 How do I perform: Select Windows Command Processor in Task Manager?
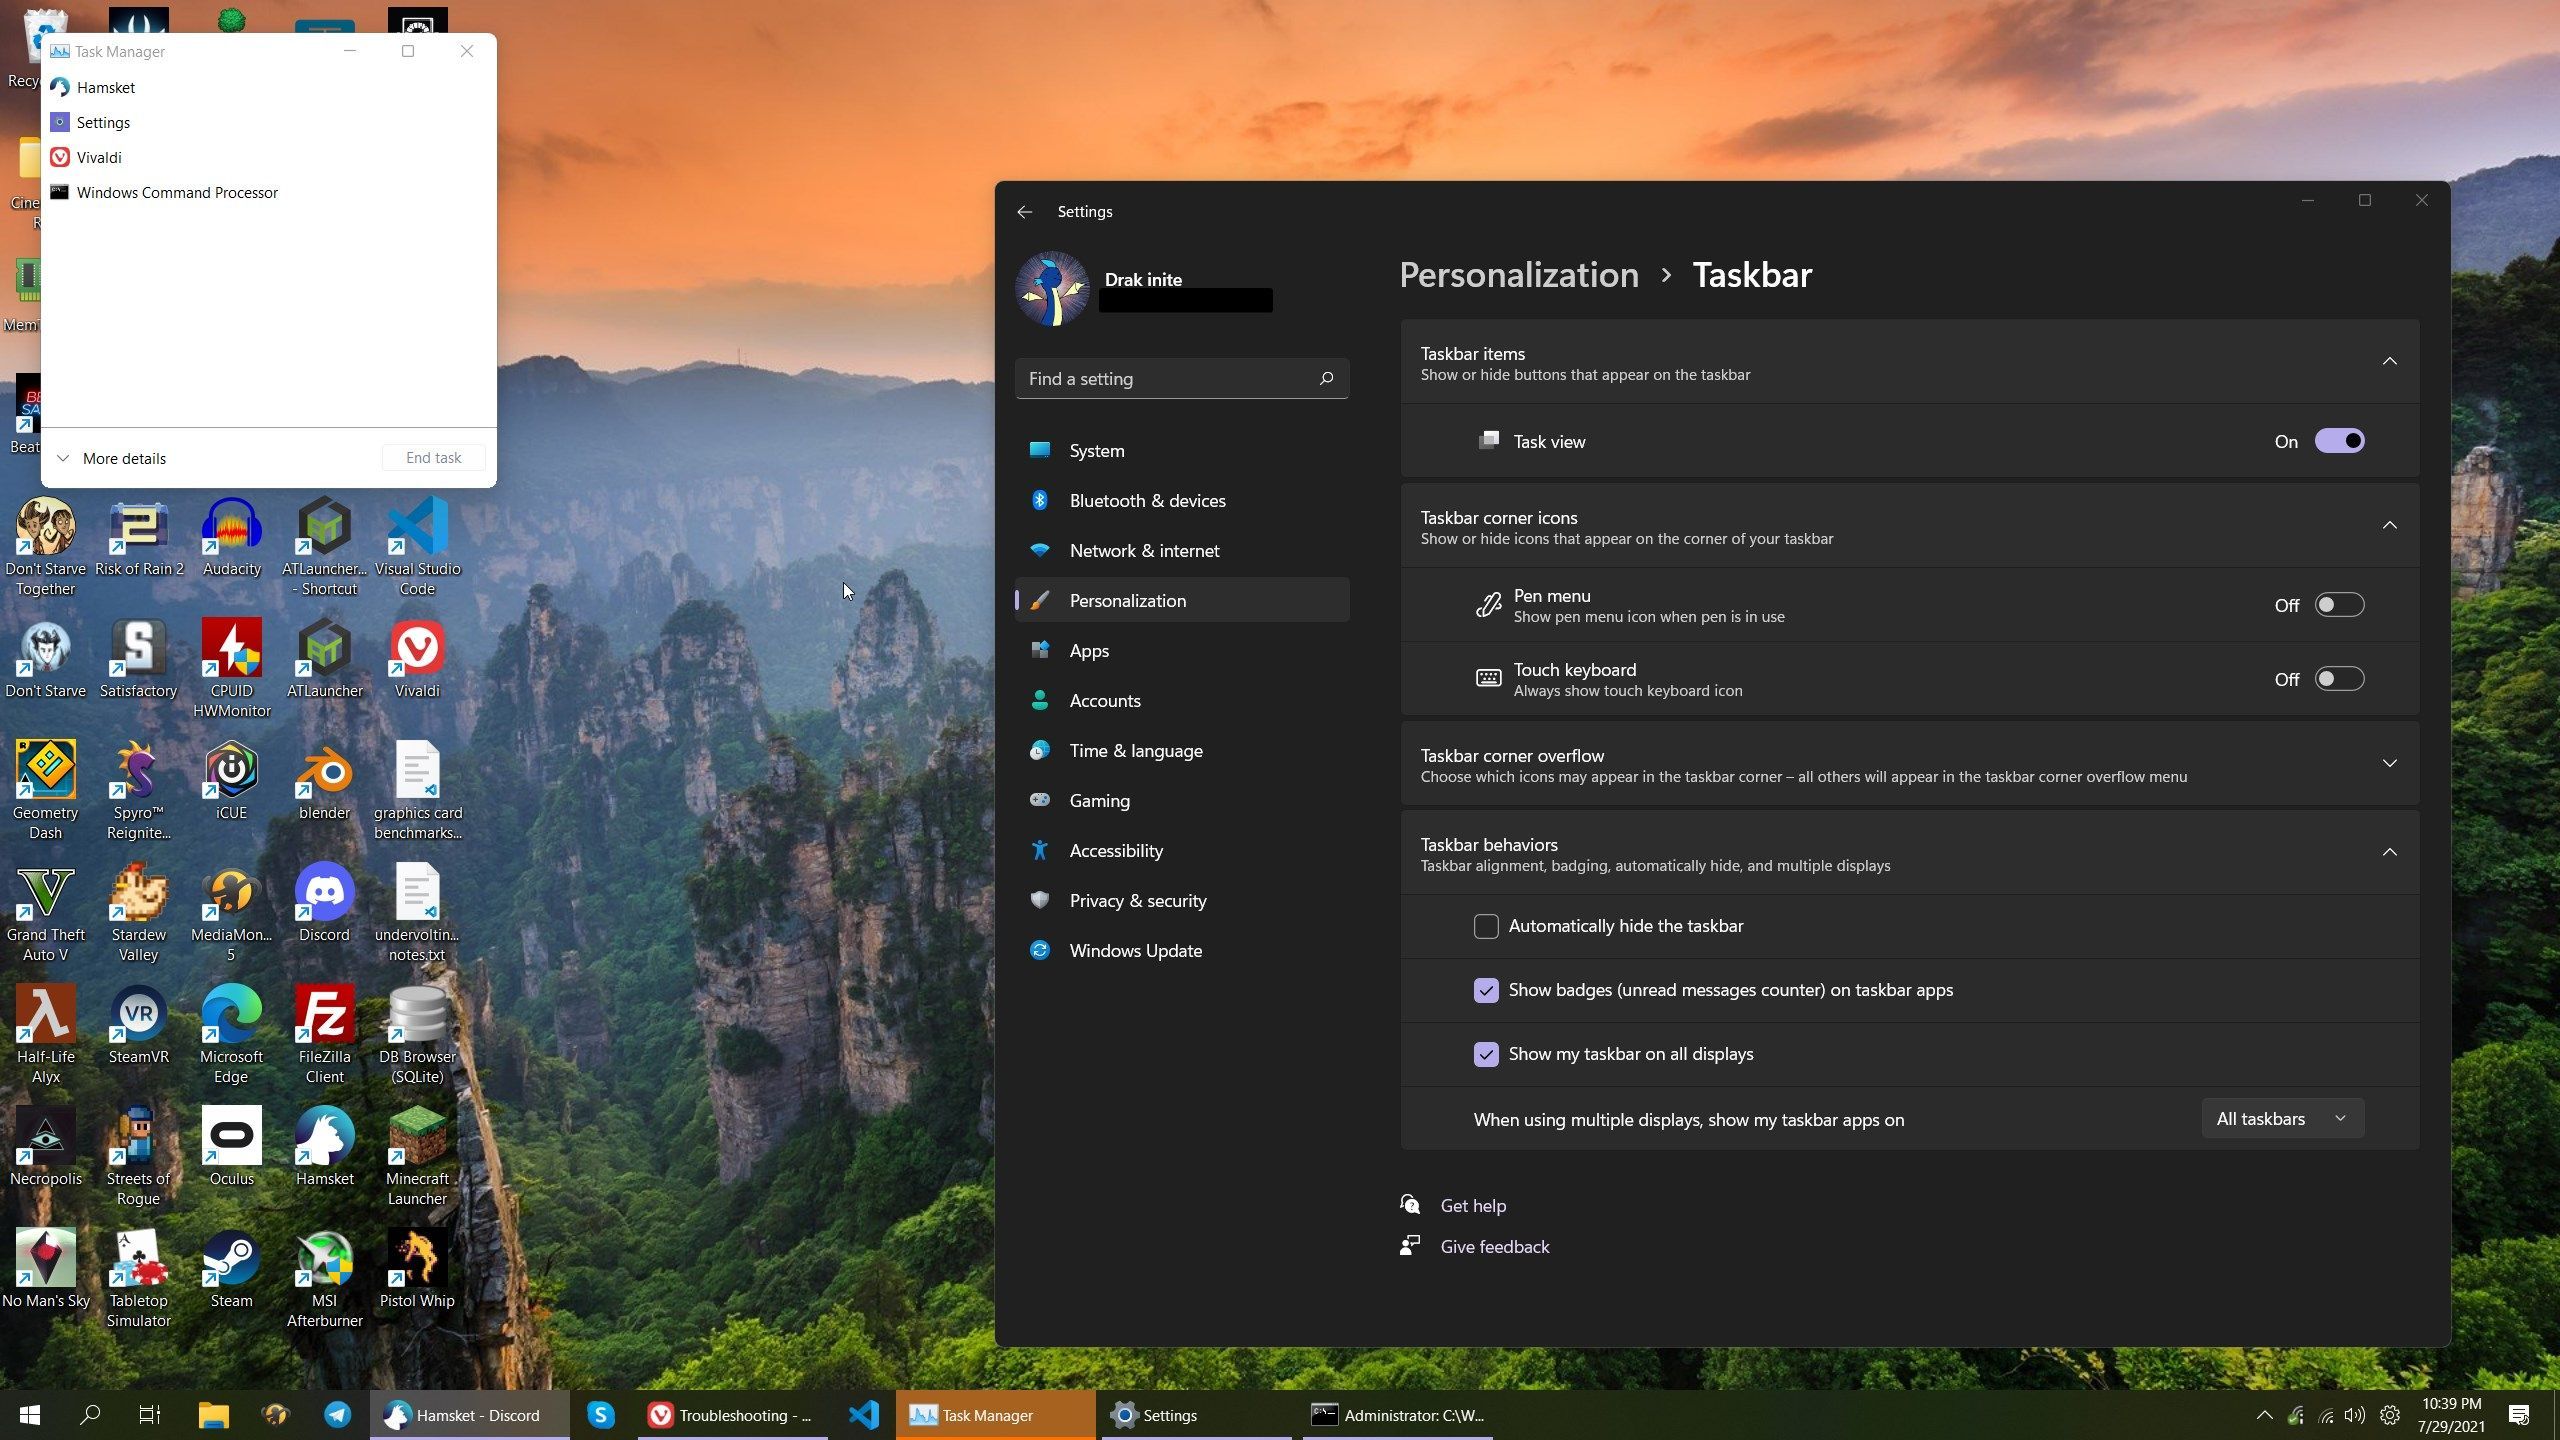click(268, 192)
